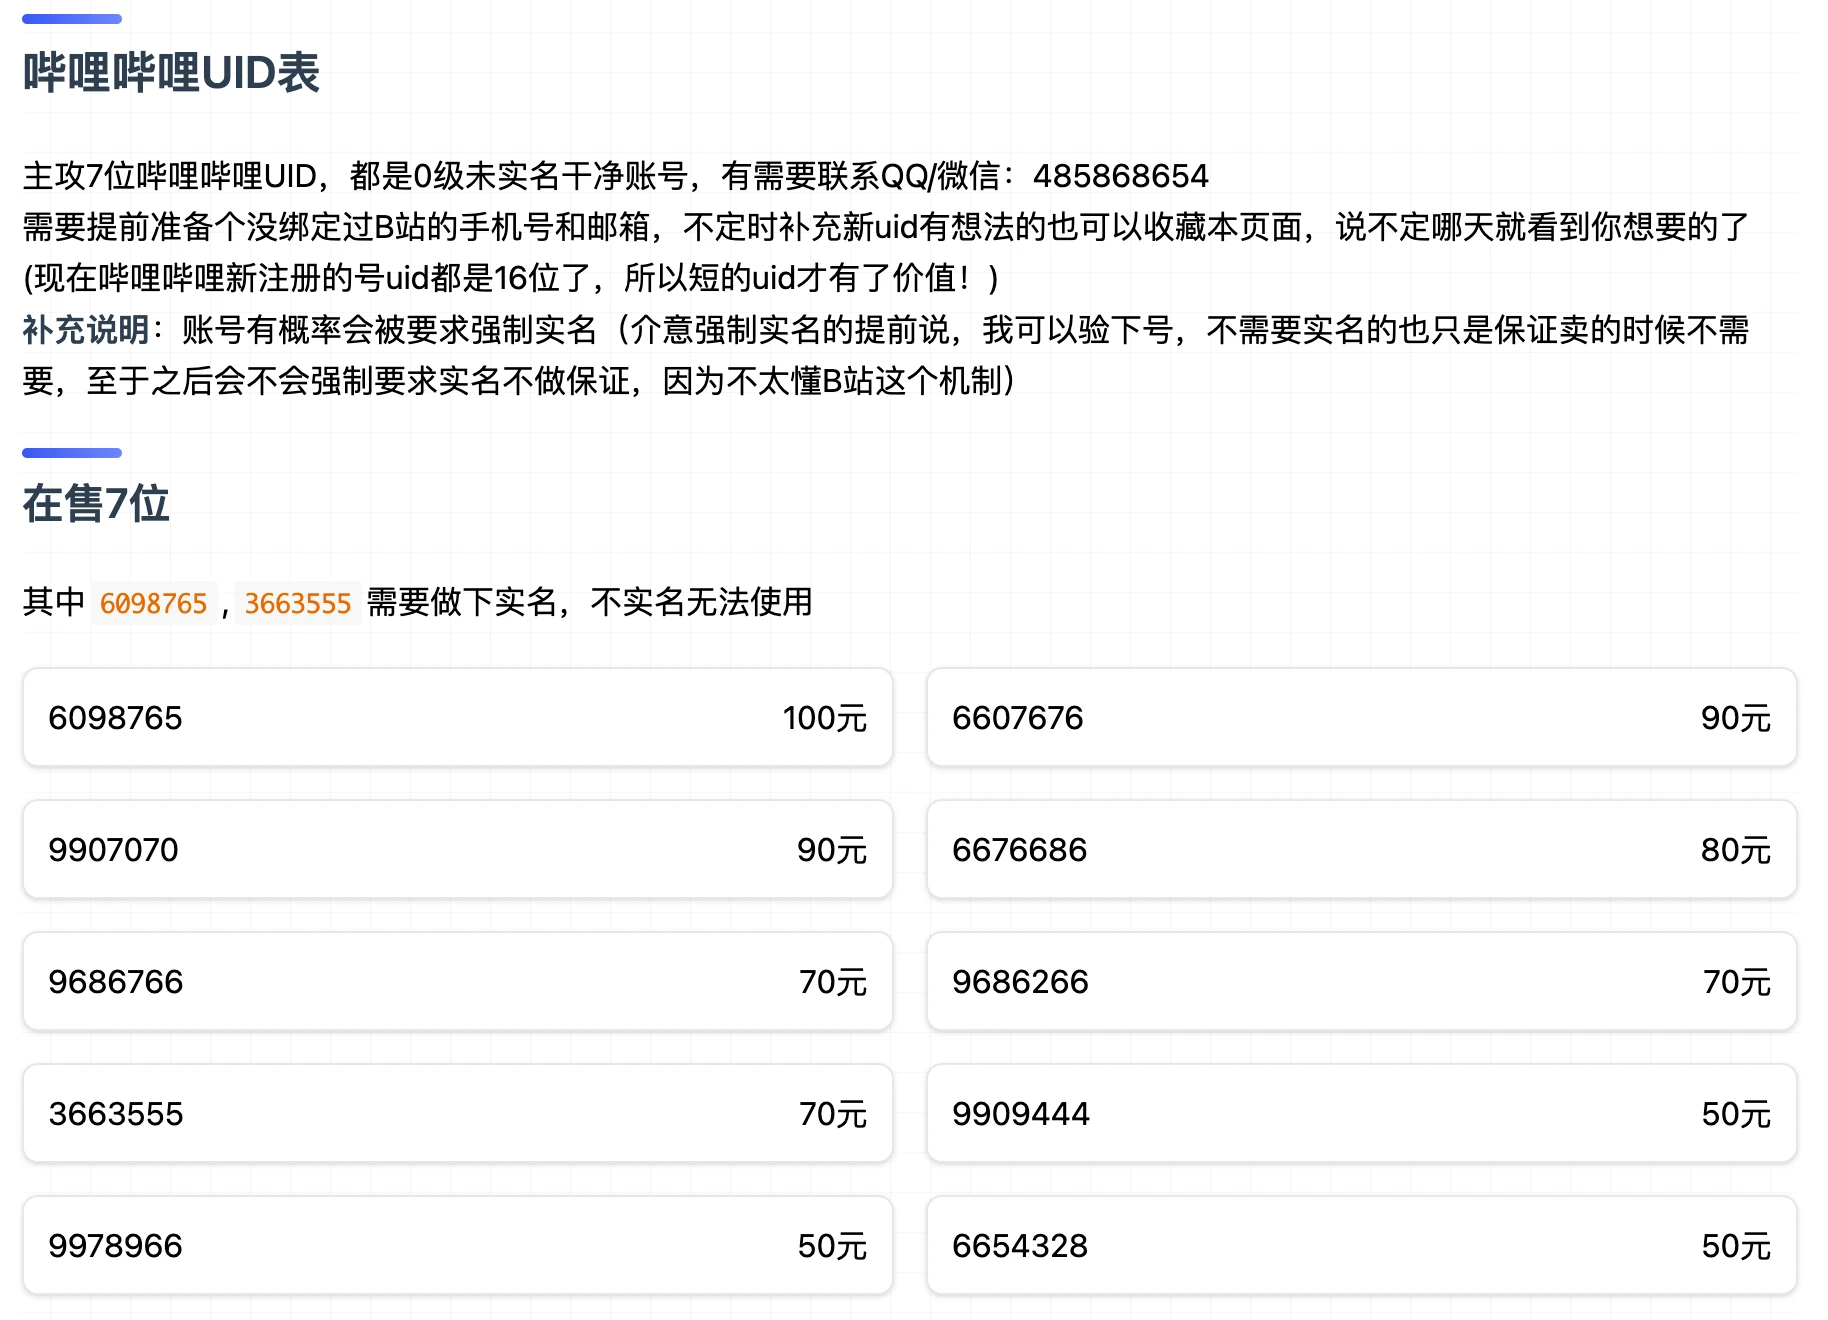Click the orange highlighted 6098765 code tag
The width and height of the screenshot is (1828, 1320).
coord(153,603)
